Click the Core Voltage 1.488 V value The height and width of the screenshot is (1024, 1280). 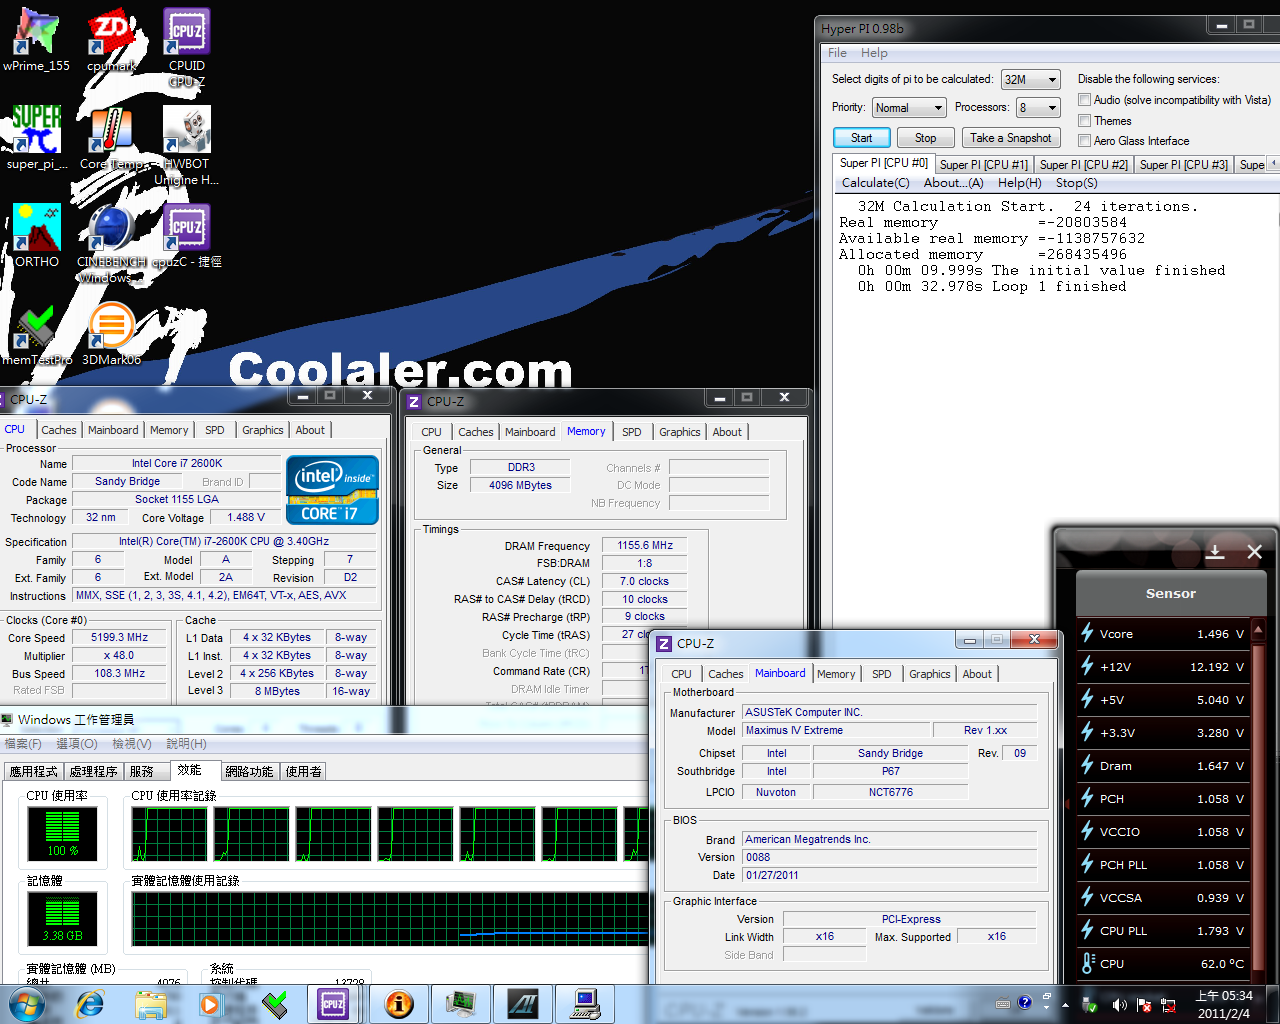[x=246, y=517]
